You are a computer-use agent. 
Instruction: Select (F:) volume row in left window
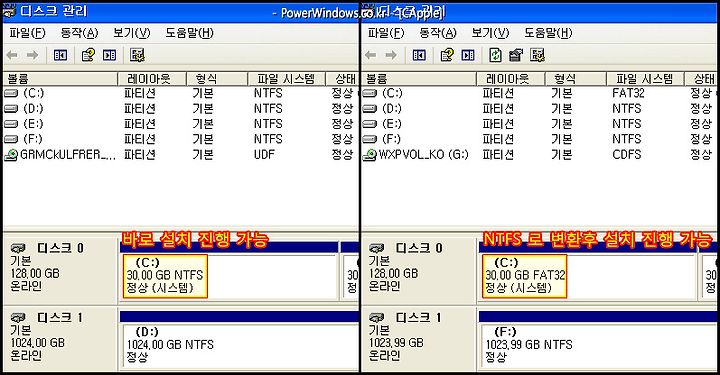[180, 139]
